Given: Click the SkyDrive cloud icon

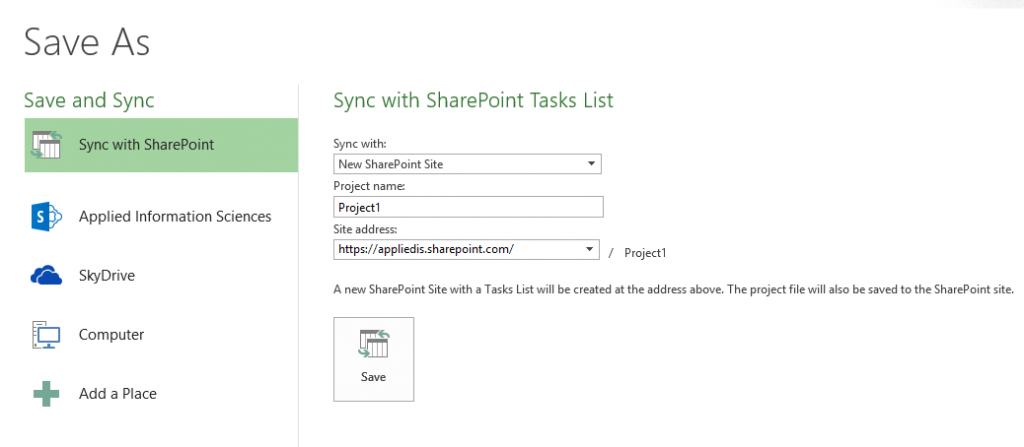Looking at the screenshot, I should [x=48, y=275].
